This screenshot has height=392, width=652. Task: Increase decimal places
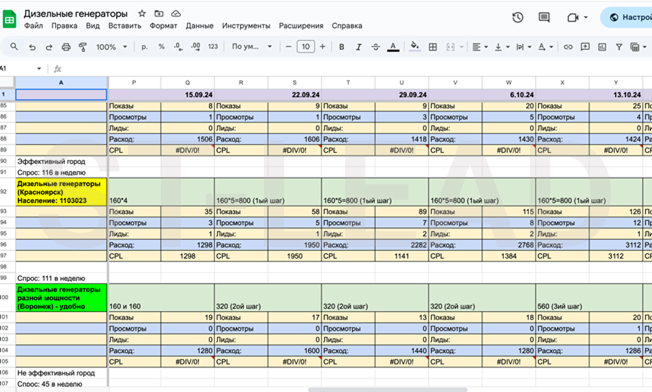[195, 47]
